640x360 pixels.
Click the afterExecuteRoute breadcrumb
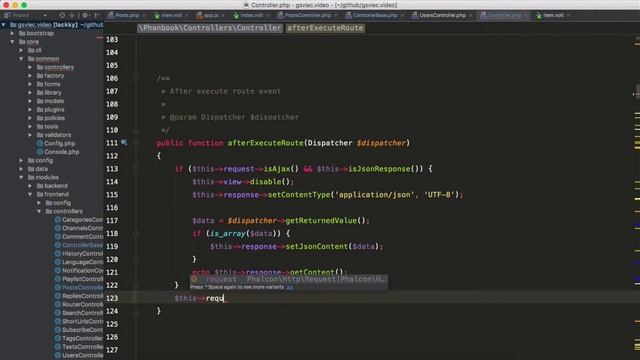pyautogui.click(x=325, y=28)
